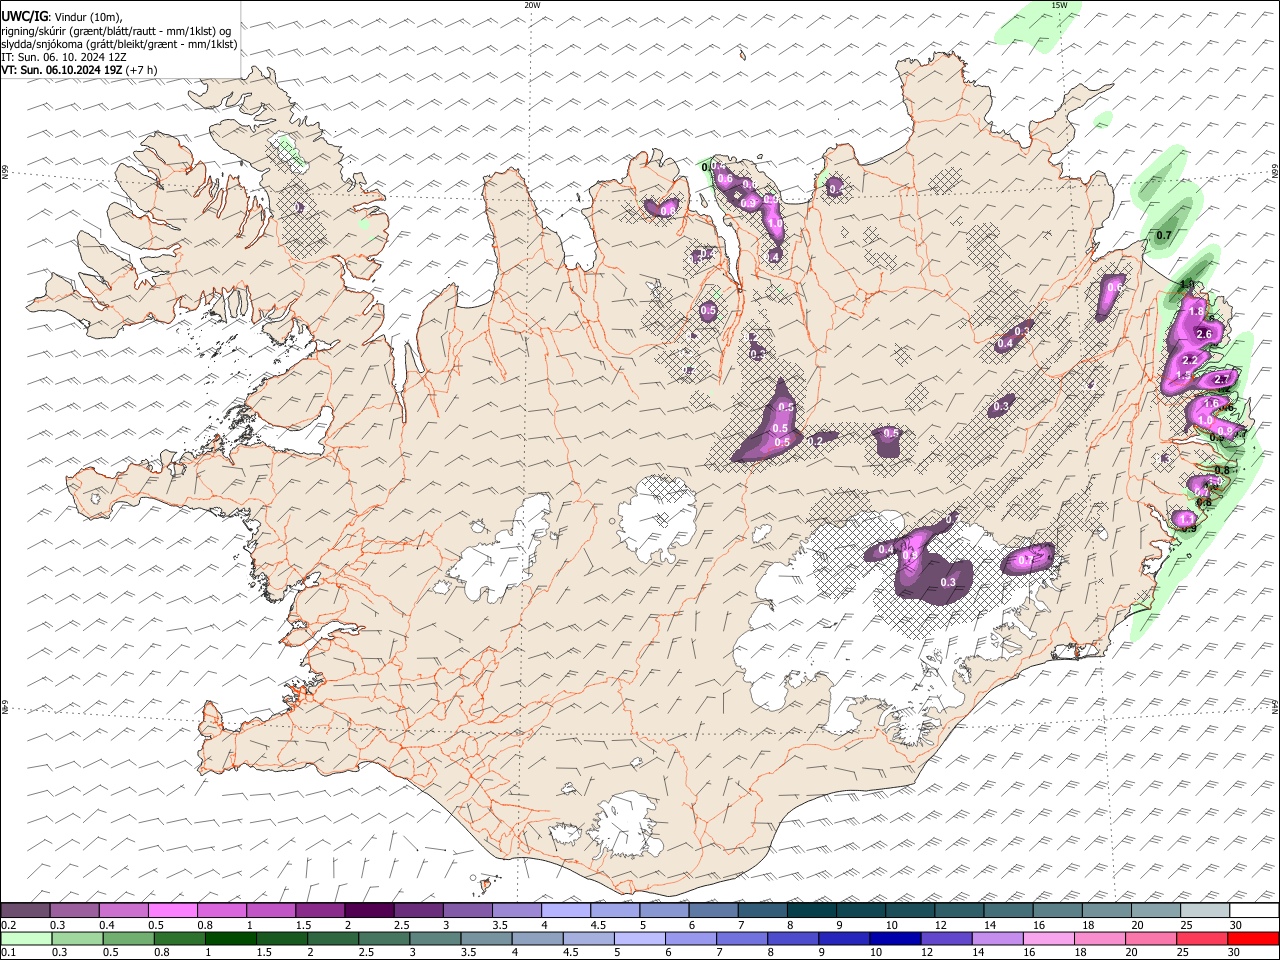The height and width of the screenshot is (960, 1280).
Task: Click the 'slydda/snjókoma (grátt/bleikt/grænt' description line
Action: click(x=119, y=44)
